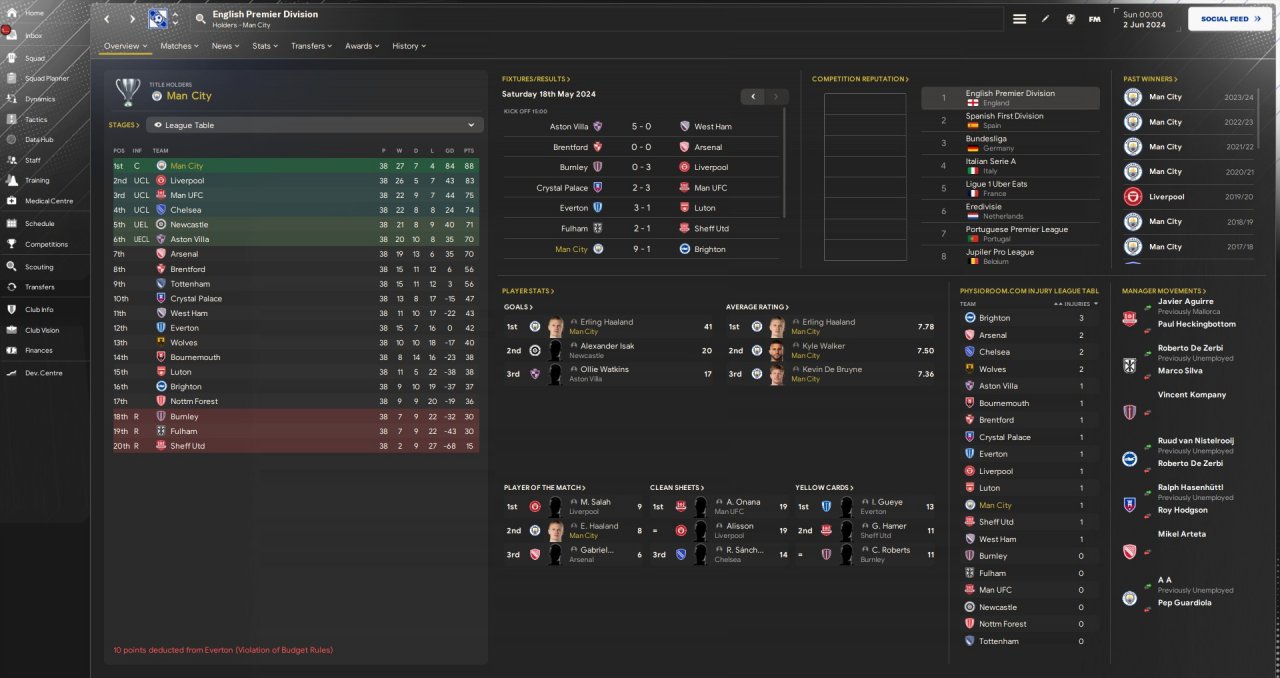
Task: Open the Transfers tab in top menu
Action: pos(312,46)
